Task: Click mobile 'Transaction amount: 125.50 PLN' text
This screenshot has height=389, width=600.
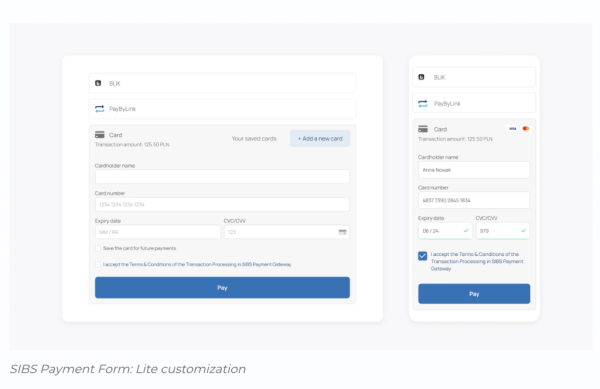Action: click(x=455, y=139)
